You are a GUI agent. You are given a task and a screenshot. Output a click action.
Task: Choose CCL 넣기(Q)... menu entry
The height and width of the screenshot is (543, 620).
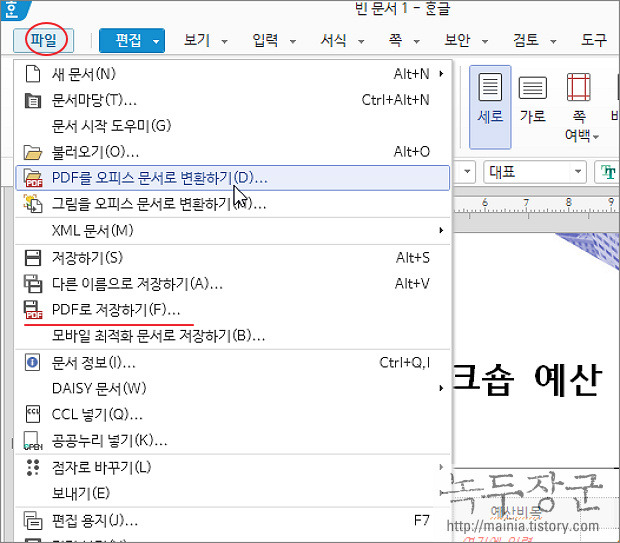tap(232, 414)
